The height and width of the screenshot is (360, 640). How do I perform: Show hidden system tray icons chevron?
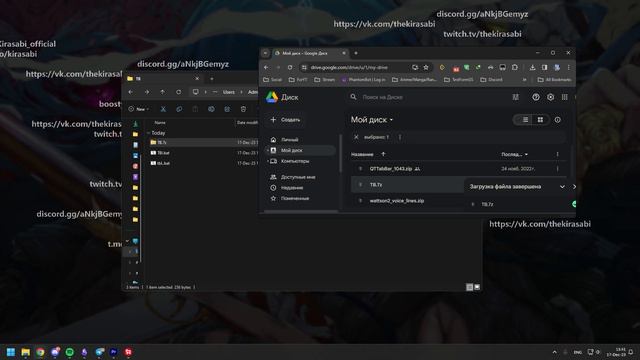coord(554,352)
